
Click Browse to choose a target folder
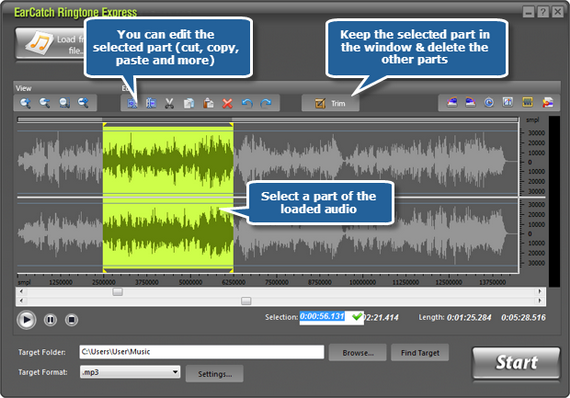[x=358, y=353]
